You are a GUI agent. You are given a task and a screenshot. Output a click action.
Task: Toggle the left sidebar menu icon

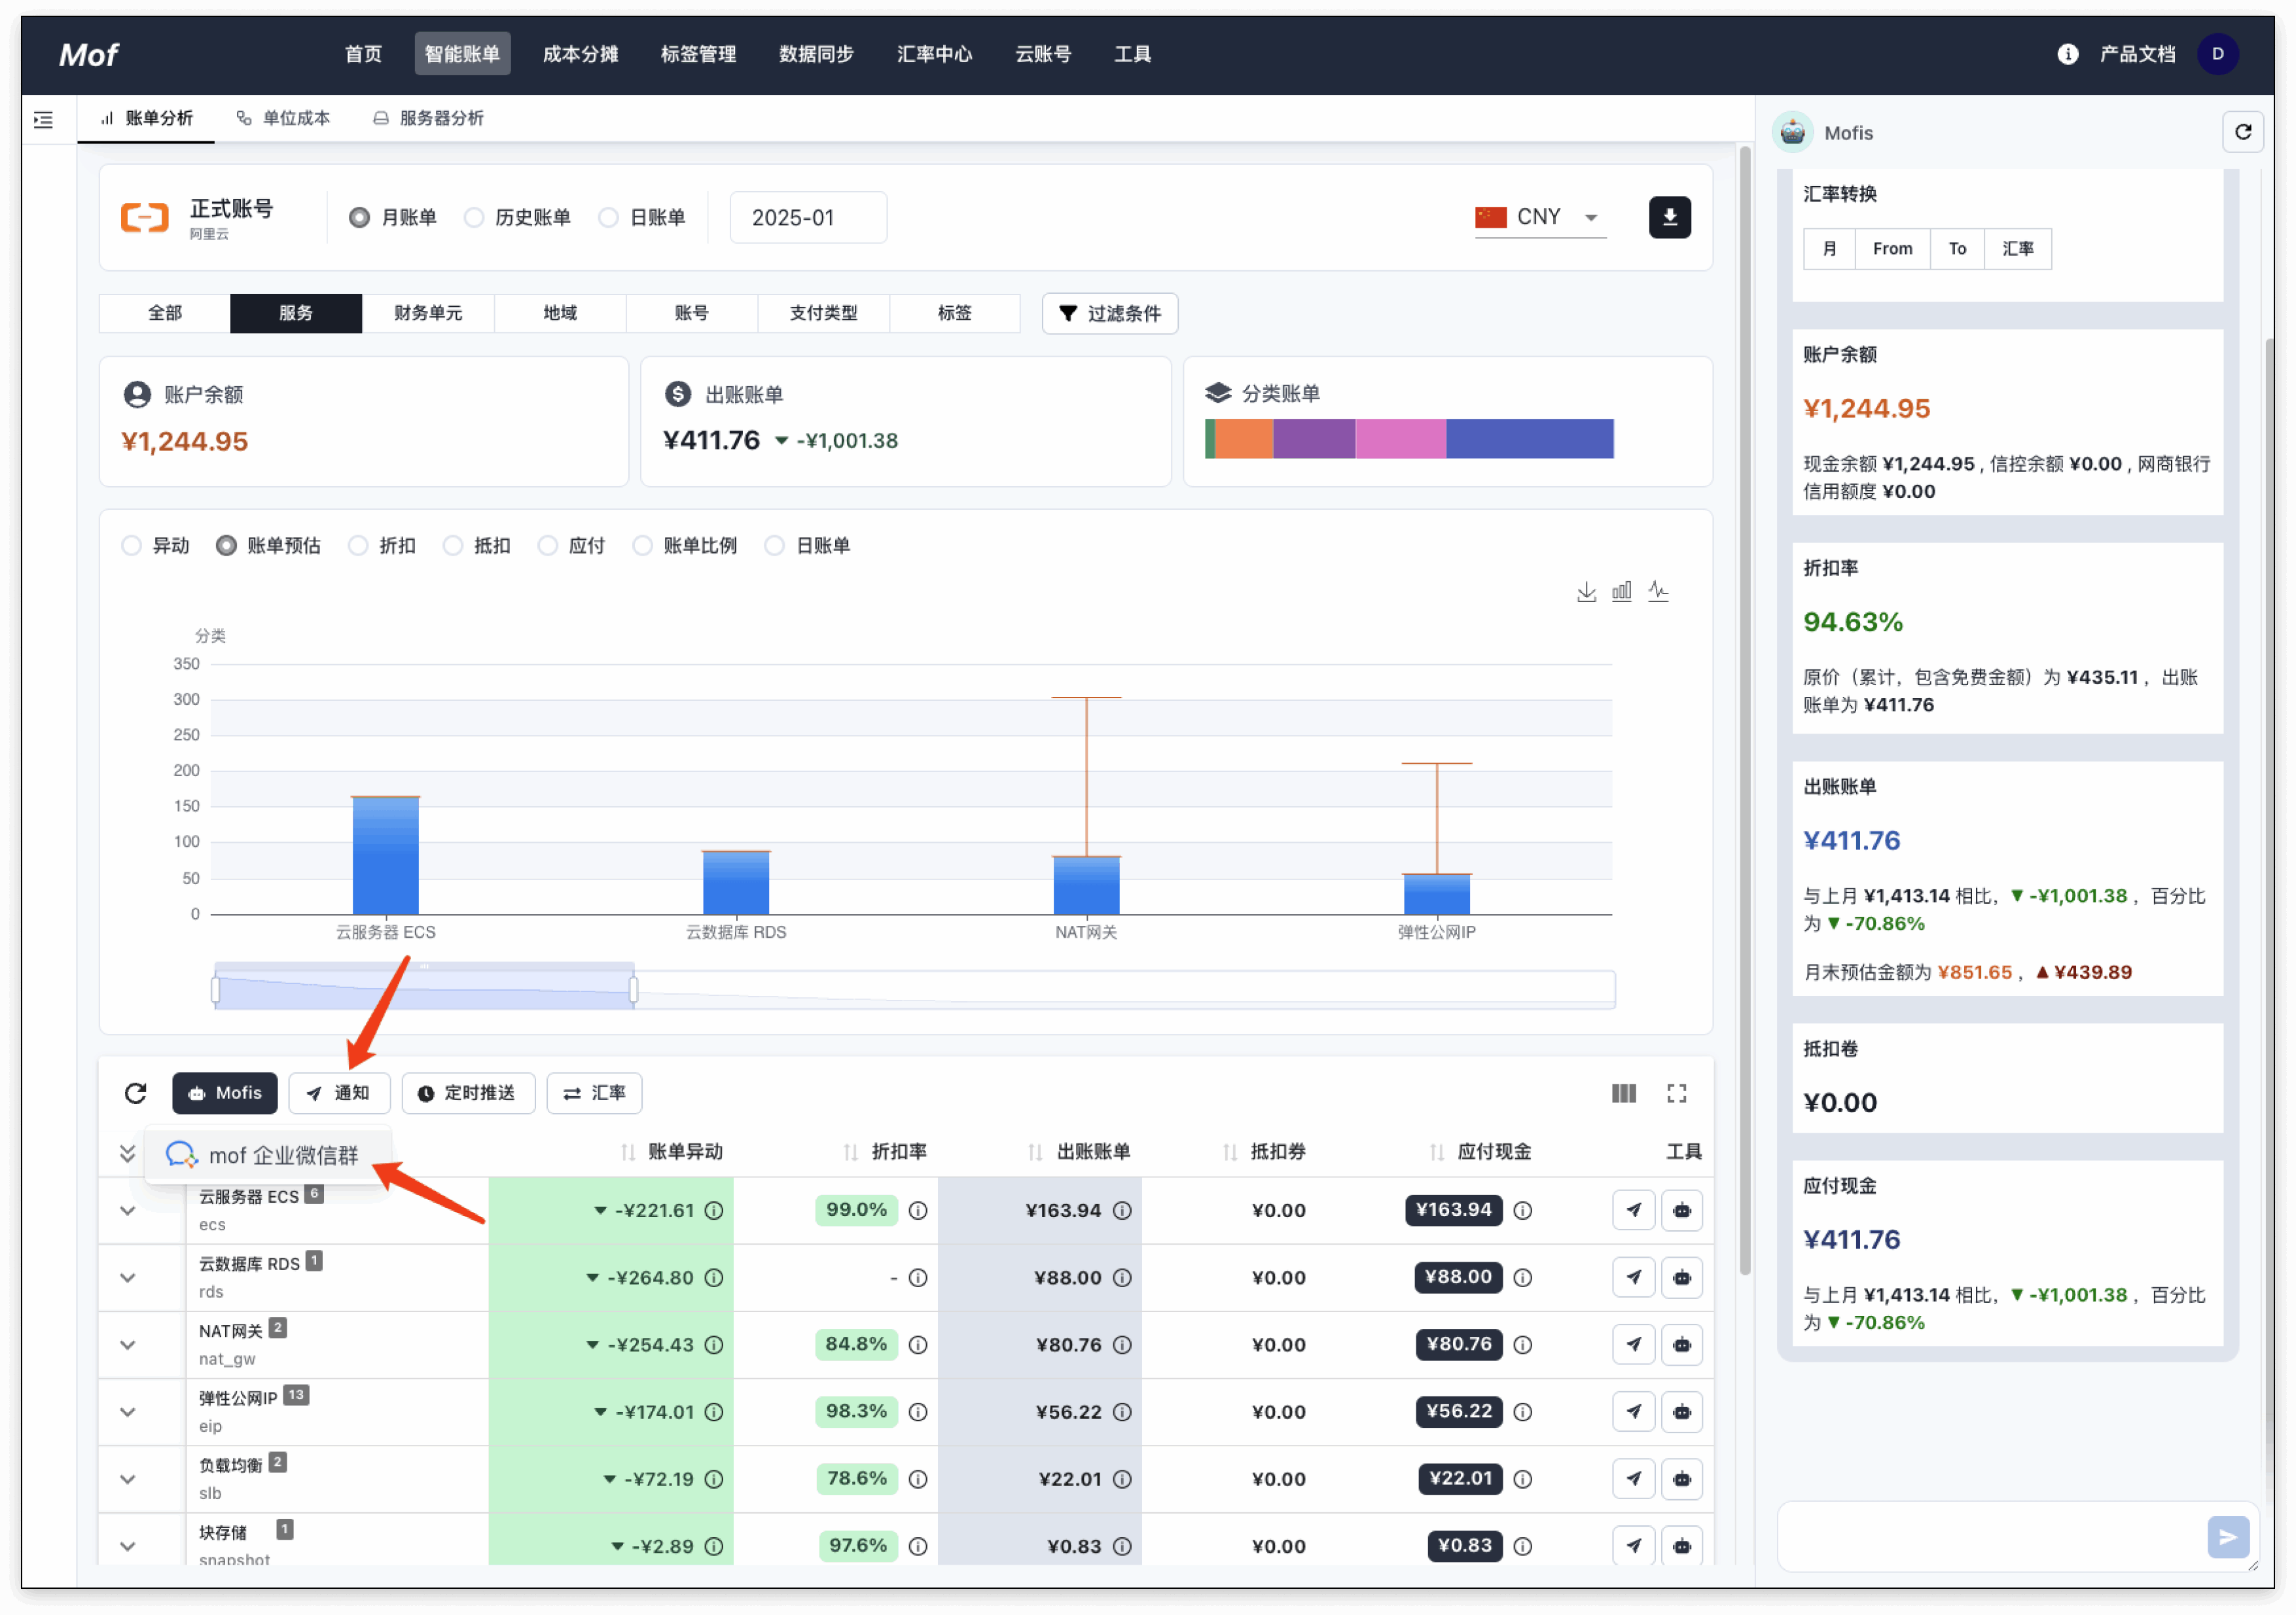pyautogui.click(x=43, y=120)
